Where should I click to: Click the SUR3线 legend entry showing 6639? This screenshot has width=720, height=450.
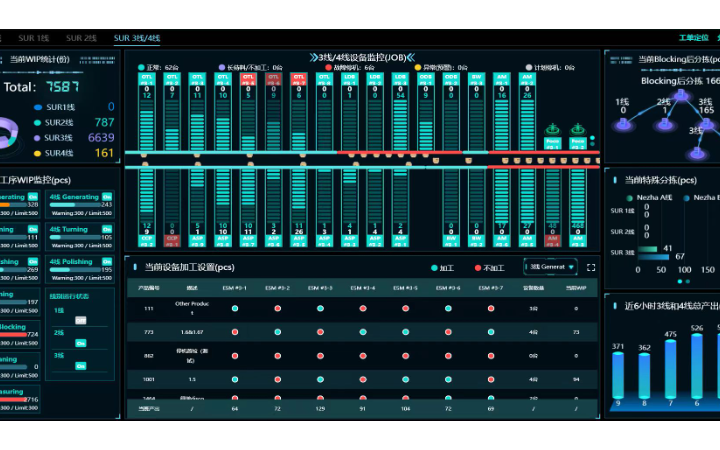tap(74, 138)
